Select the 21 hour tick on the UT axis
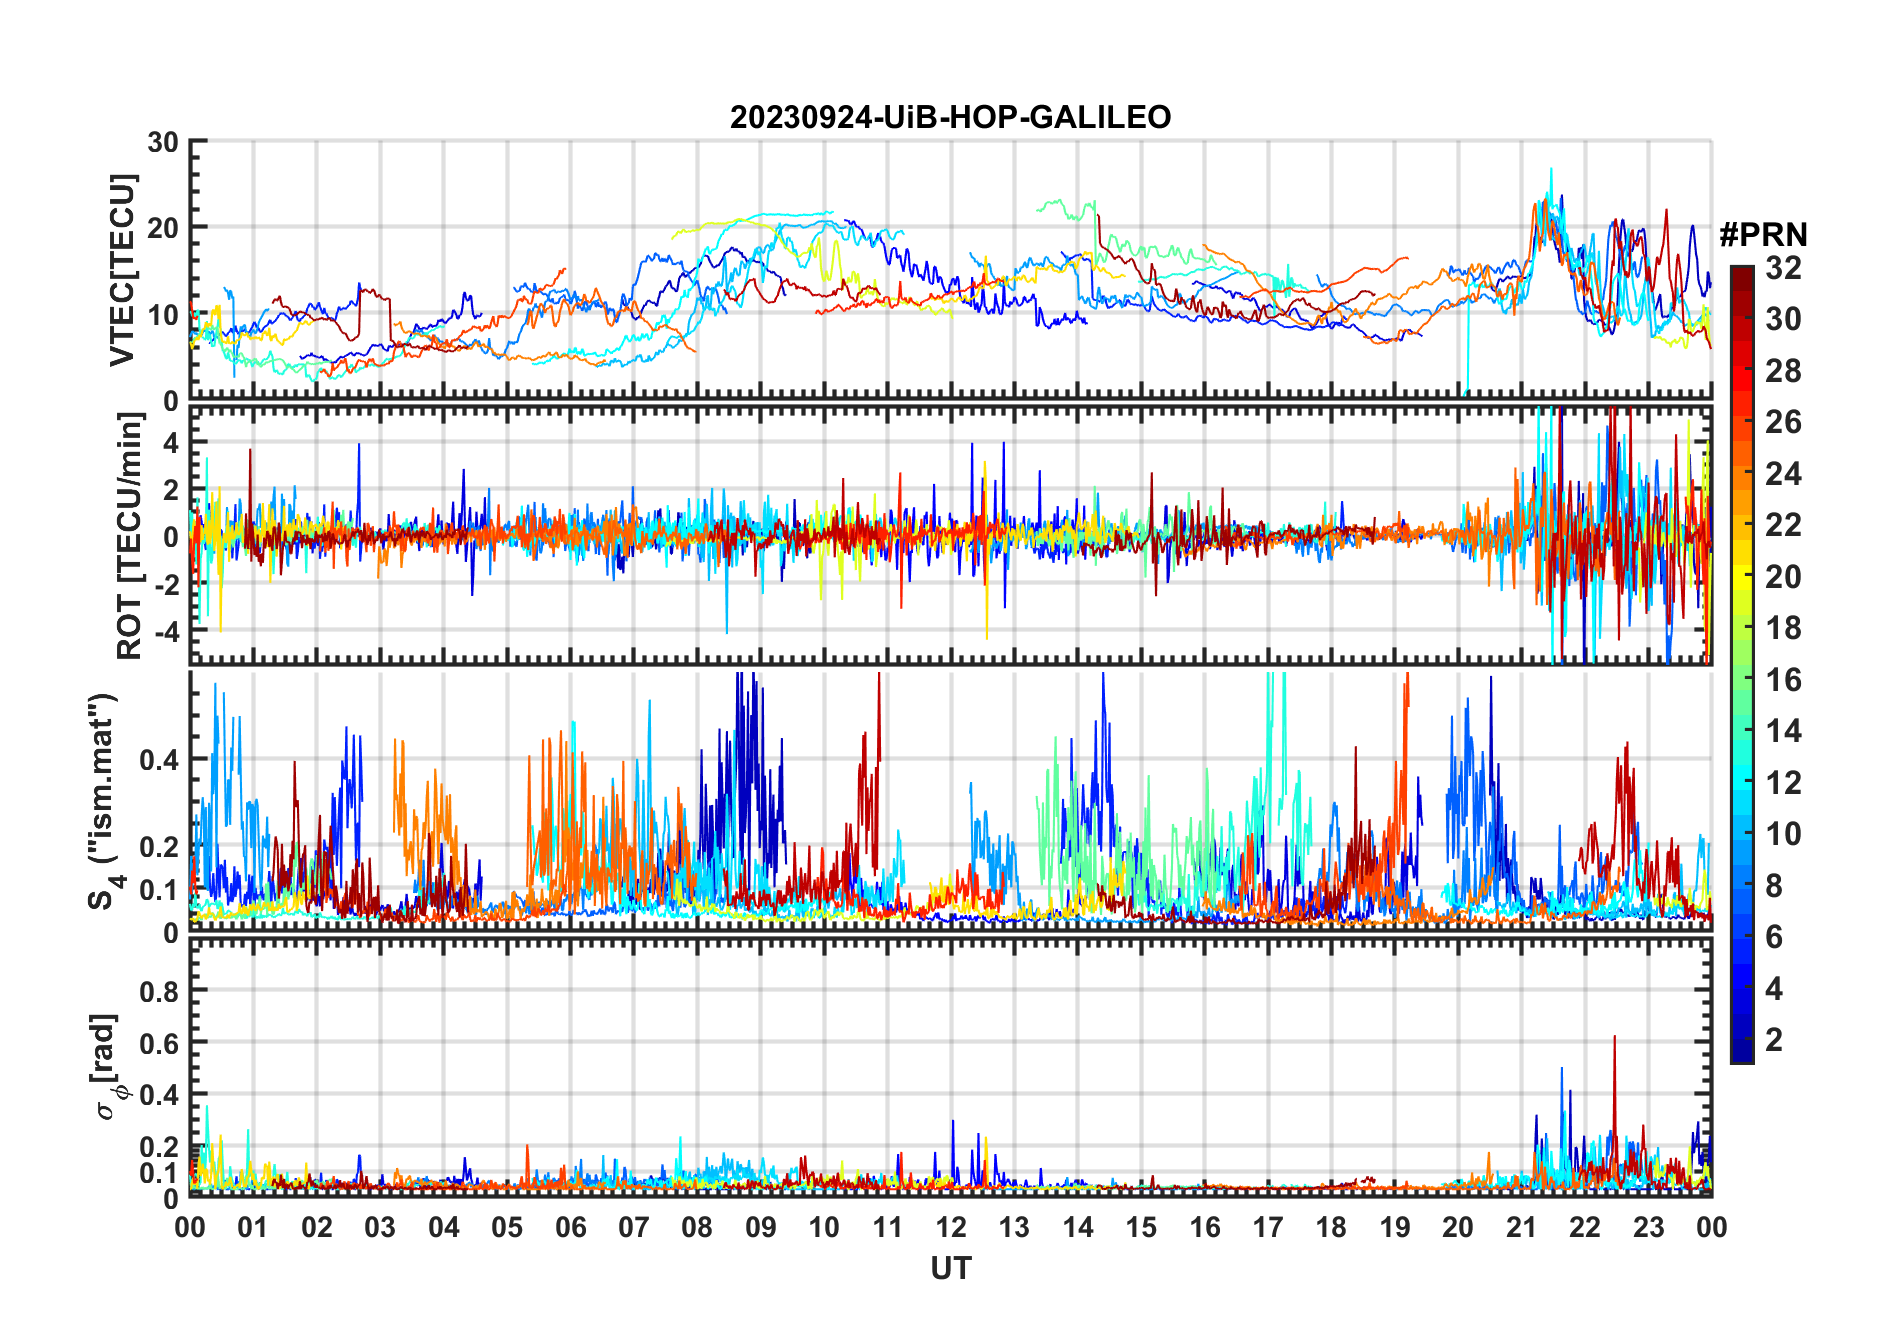 [x=1521, y=1227]
